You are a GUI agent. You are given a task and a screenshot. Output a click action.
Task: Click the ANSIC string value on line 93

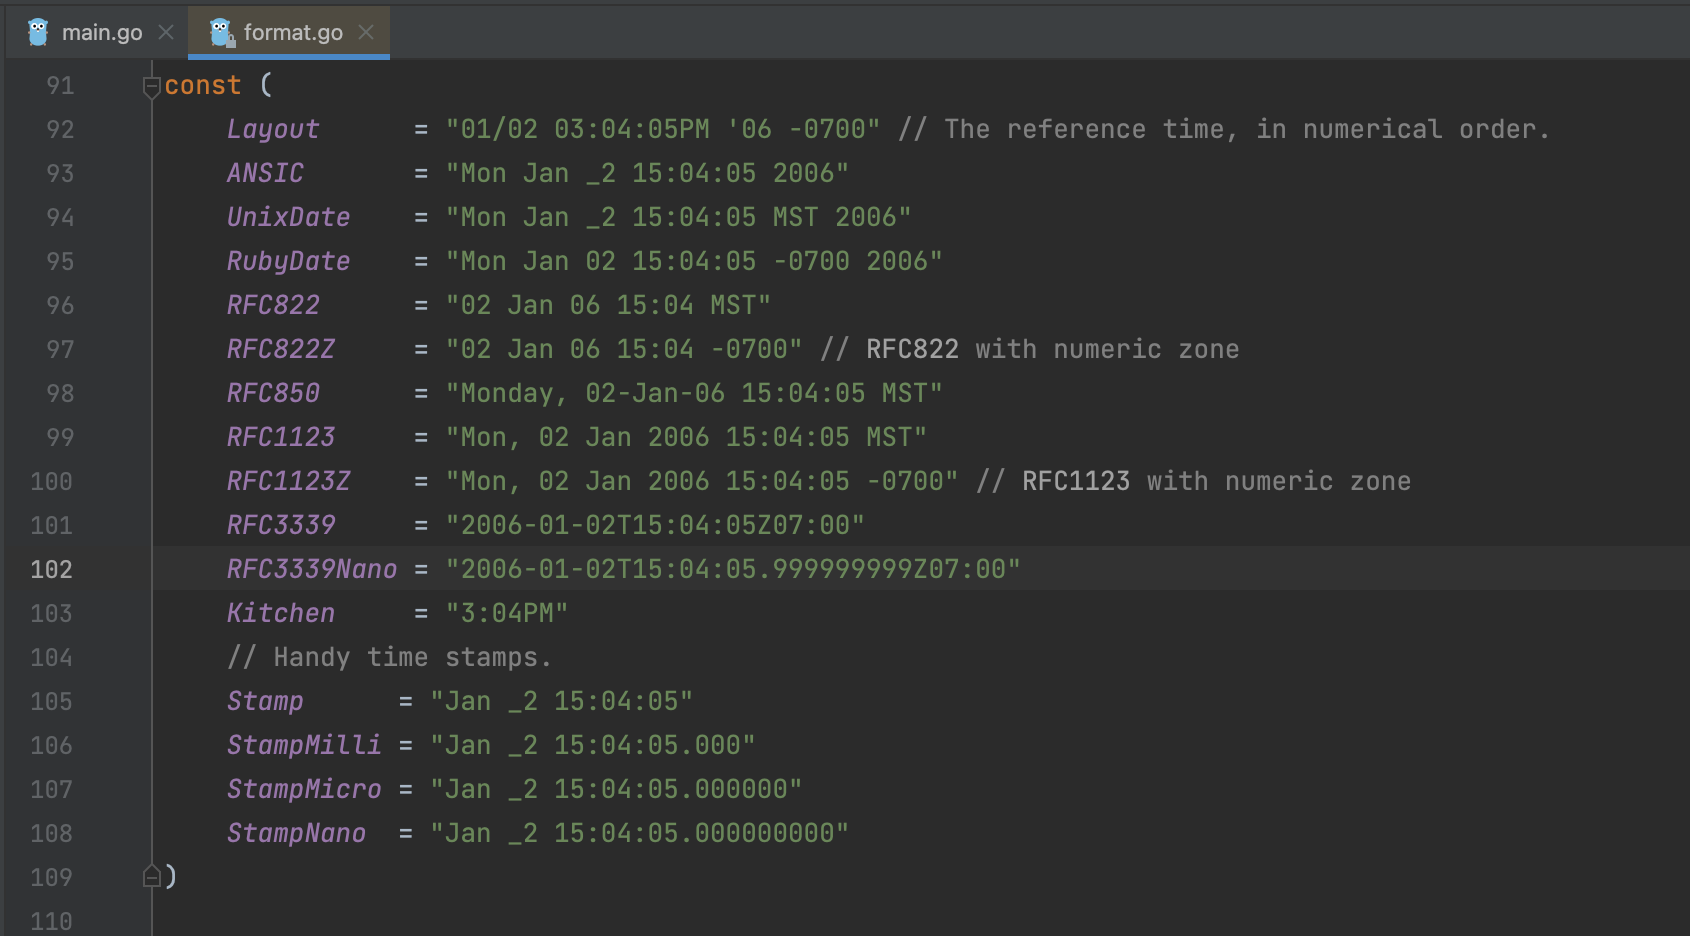click(648, 173)
